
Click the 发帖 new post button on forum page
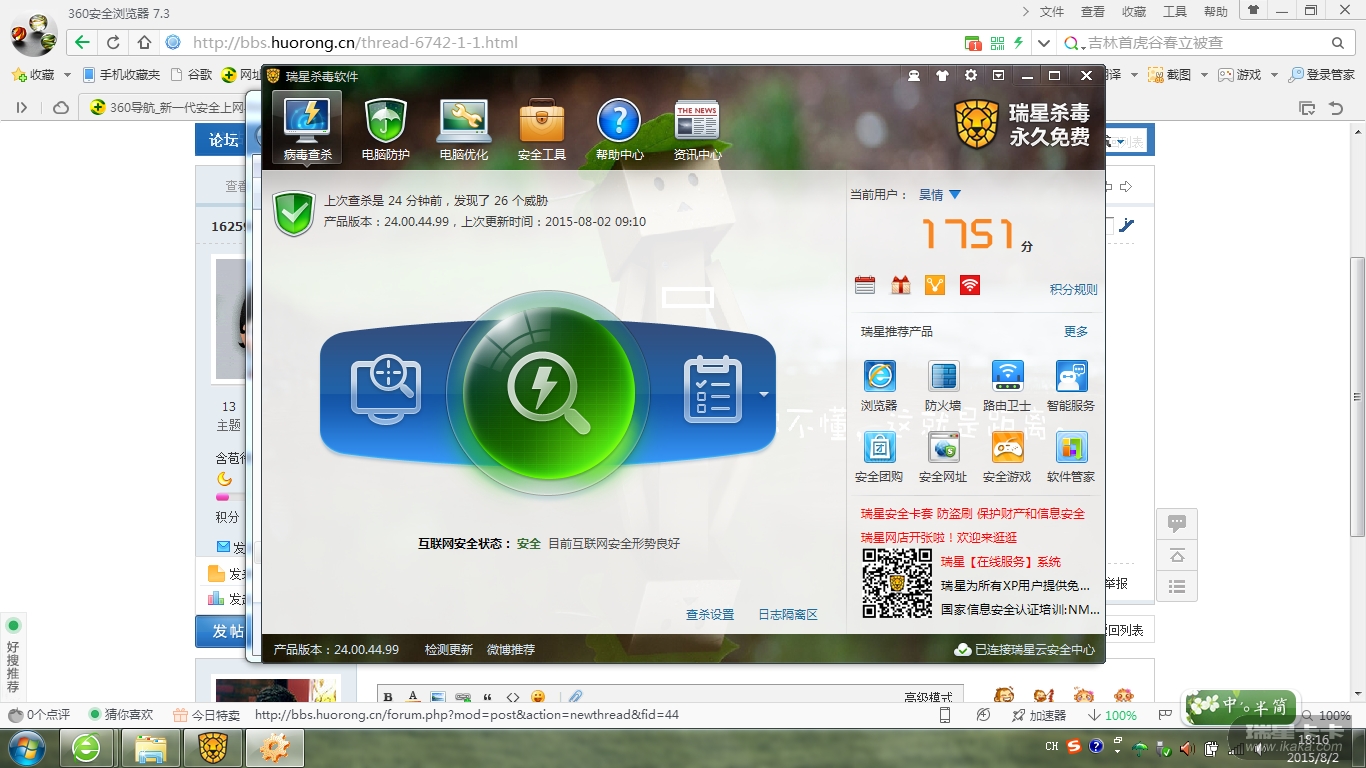(221, 631)
